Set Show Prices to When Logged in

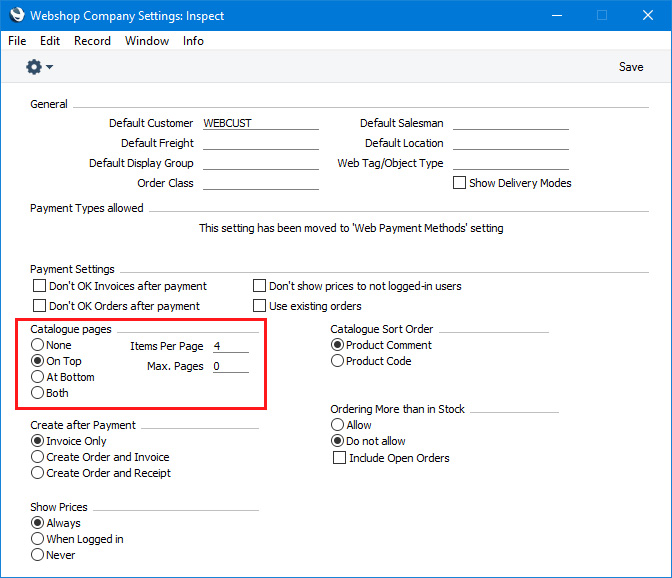point(38,539)
